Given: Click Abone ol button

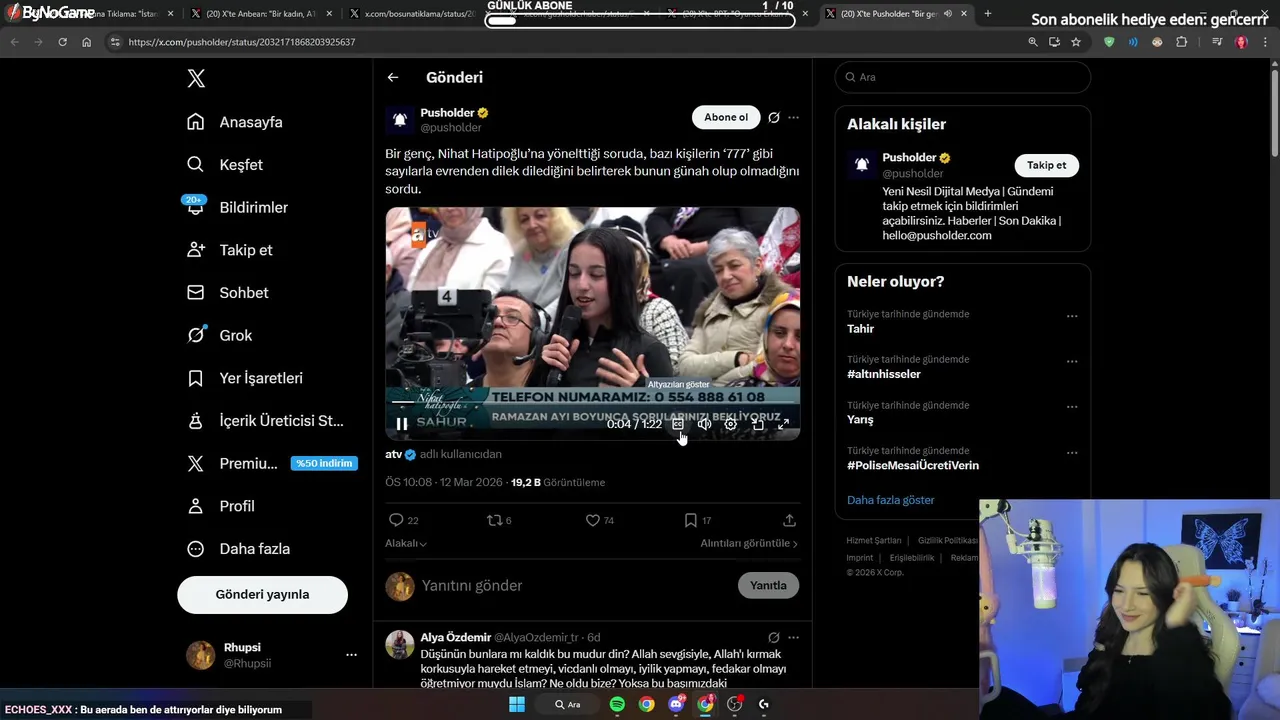Looking at the screenshot, I should click(x=726, y=118).
